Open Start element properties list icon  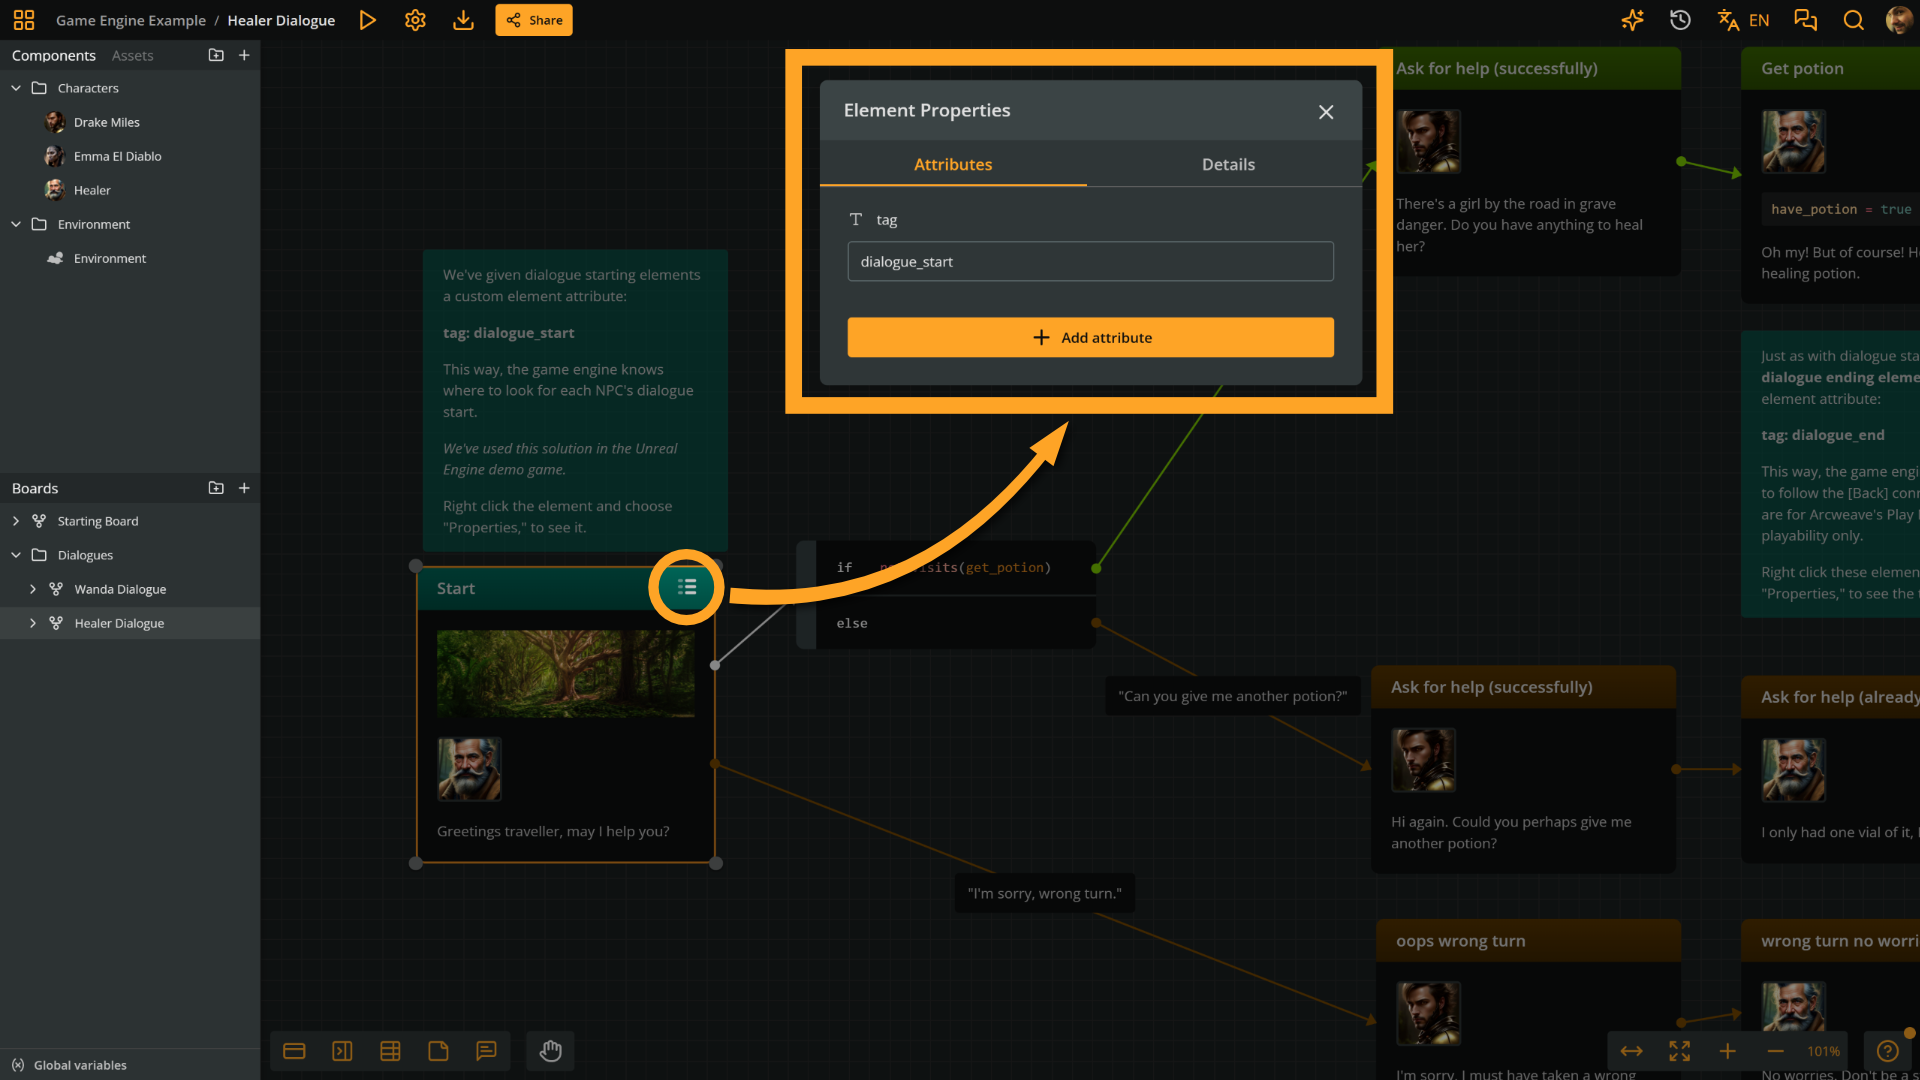tap(686, 587)
